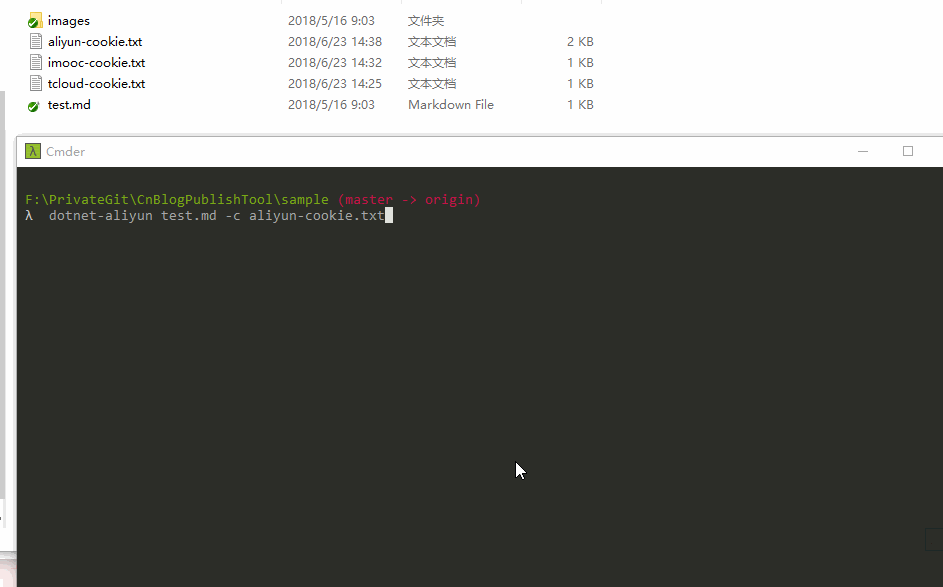This screenshot has height=587, width=943.
Task: Click the imooc-cookie.txt file icon
Action: pos(35,63)
